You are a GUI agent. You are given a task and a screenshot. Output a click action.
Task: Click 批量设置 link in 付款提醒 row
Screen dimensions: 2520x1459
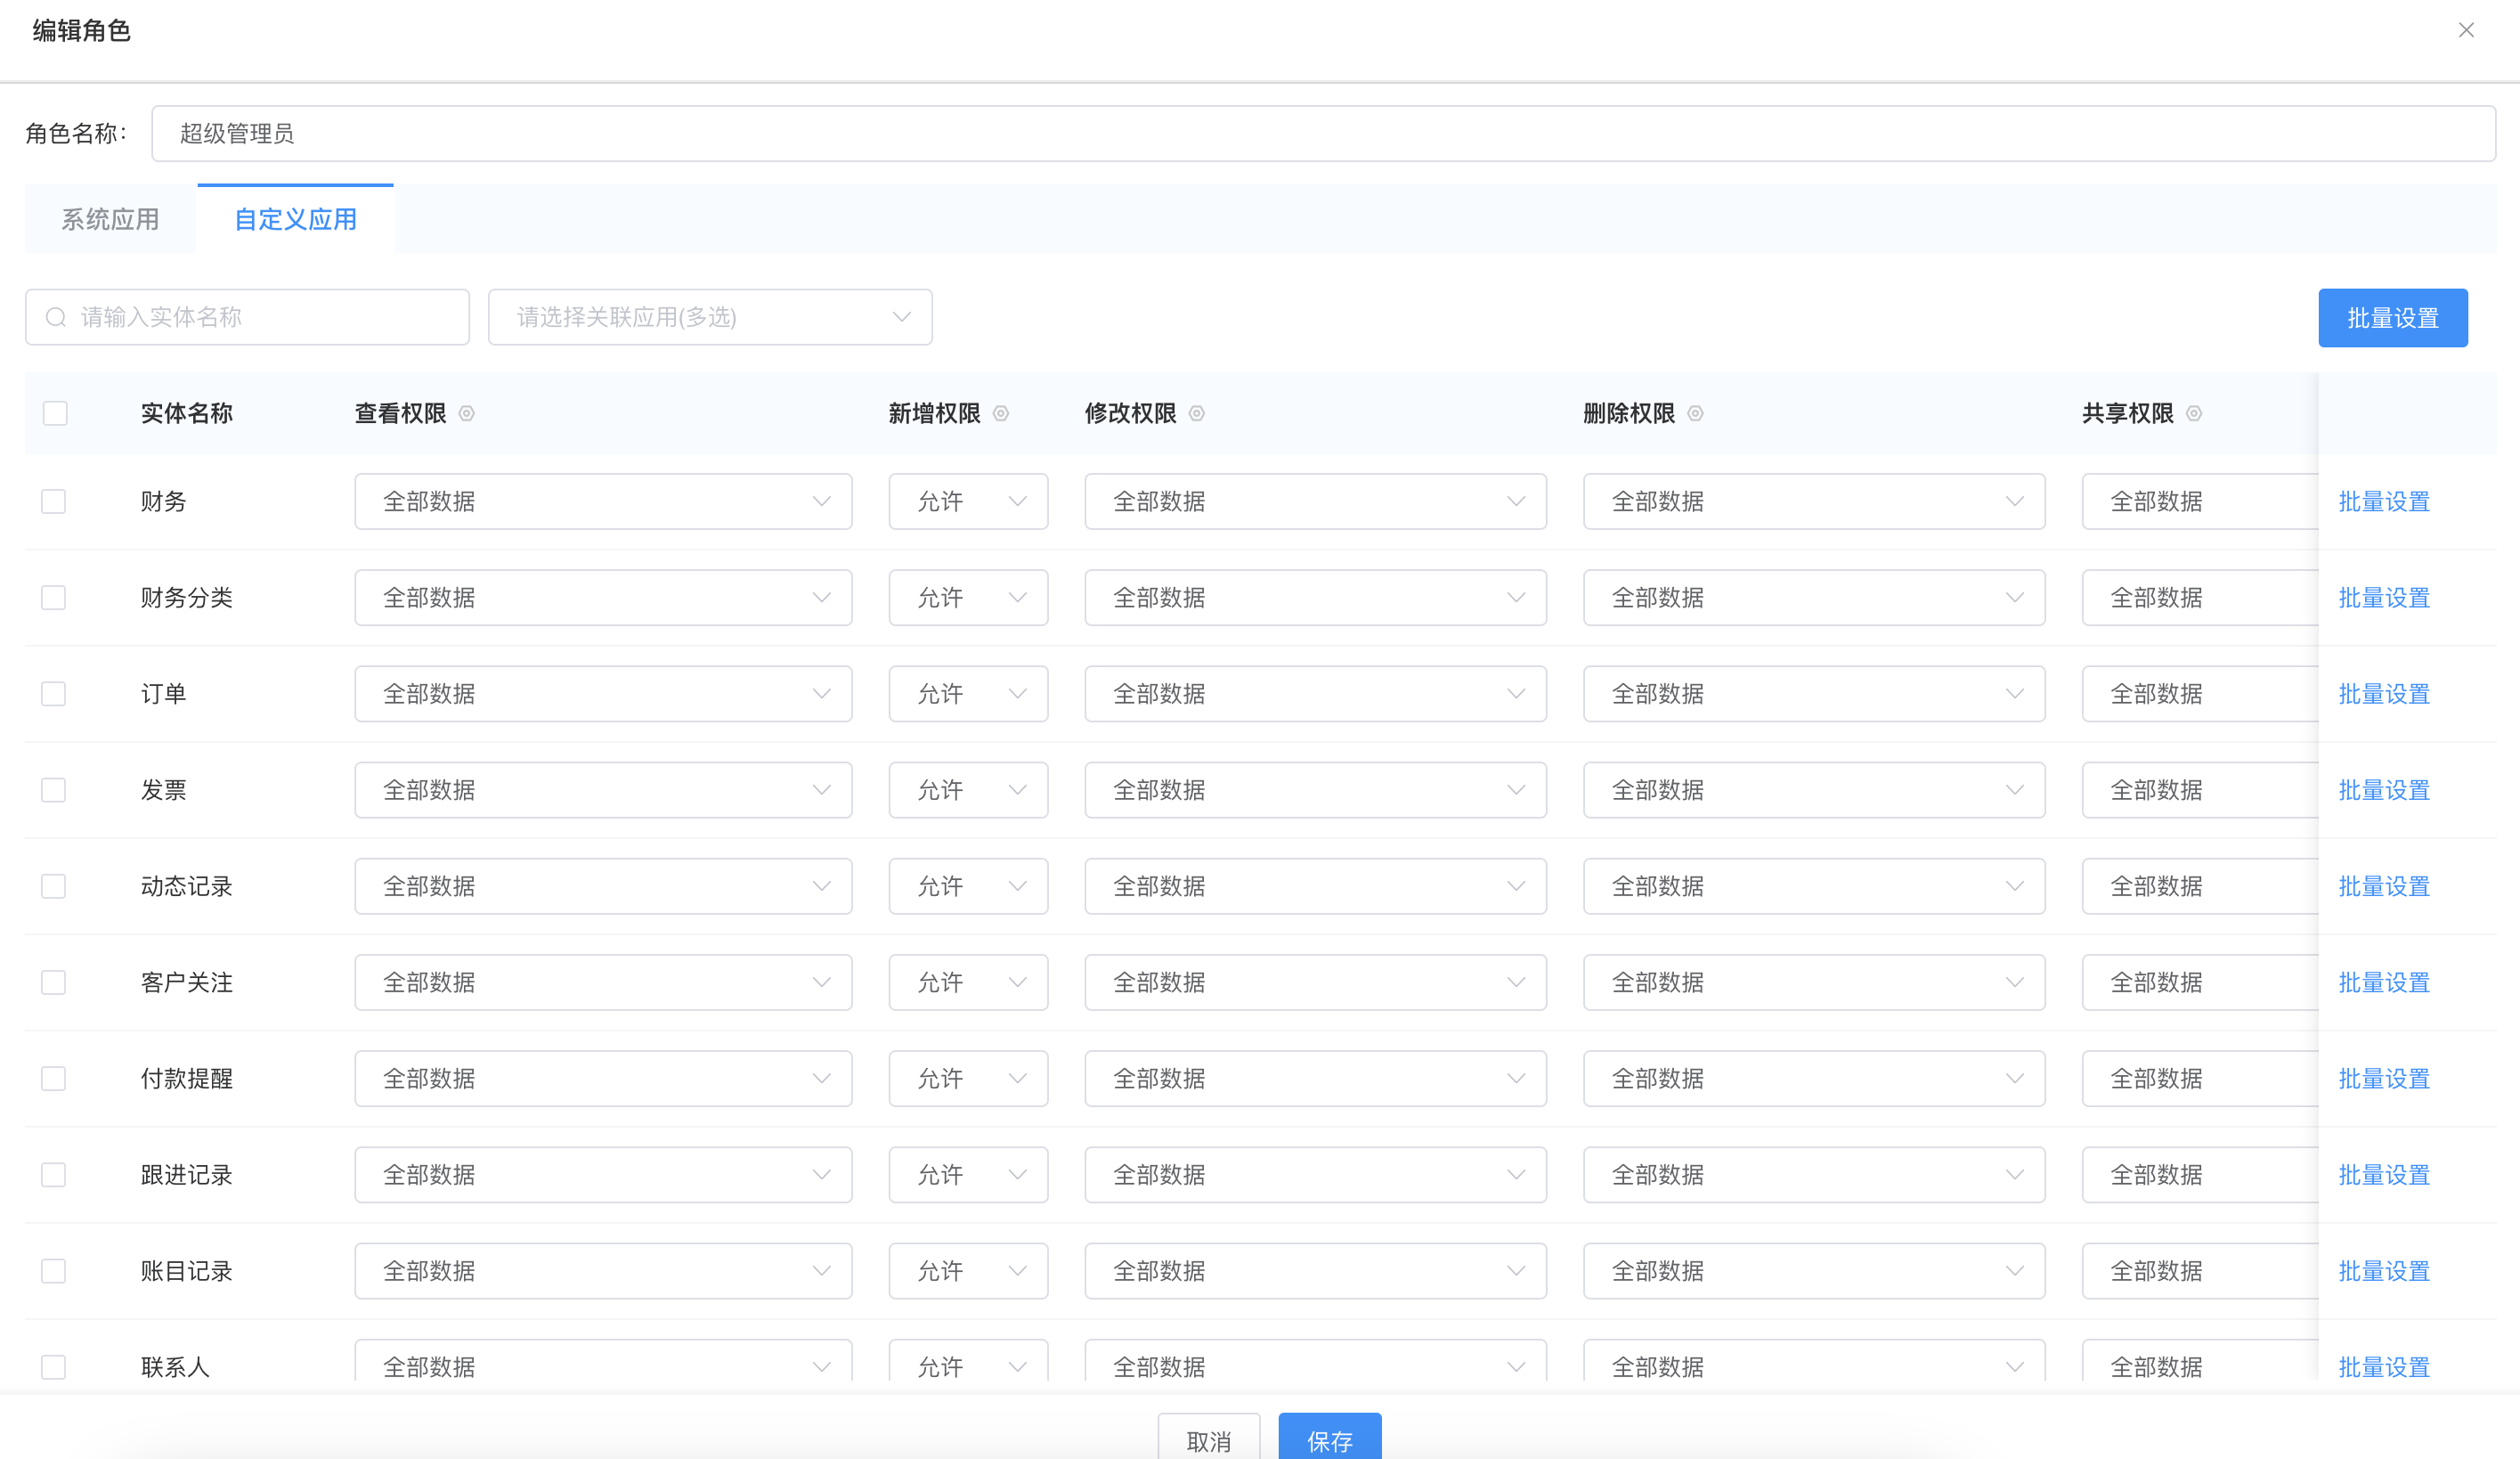2383,1078
